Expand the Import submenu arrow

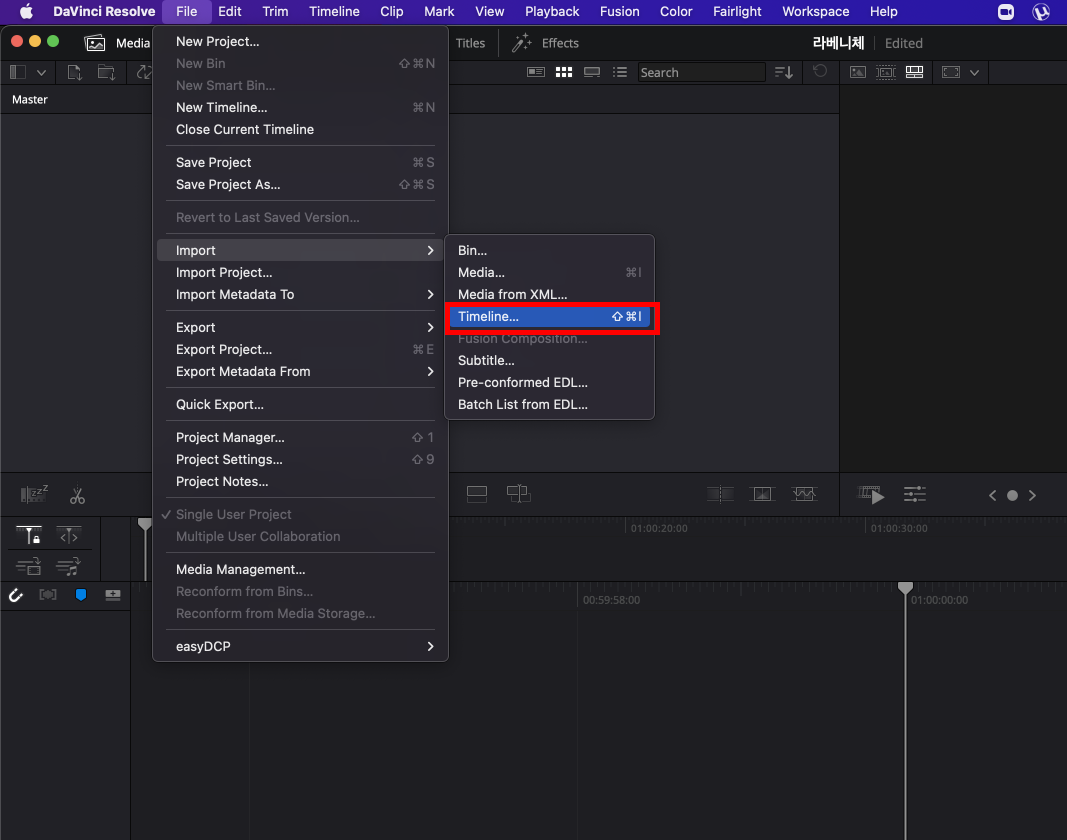430,251
